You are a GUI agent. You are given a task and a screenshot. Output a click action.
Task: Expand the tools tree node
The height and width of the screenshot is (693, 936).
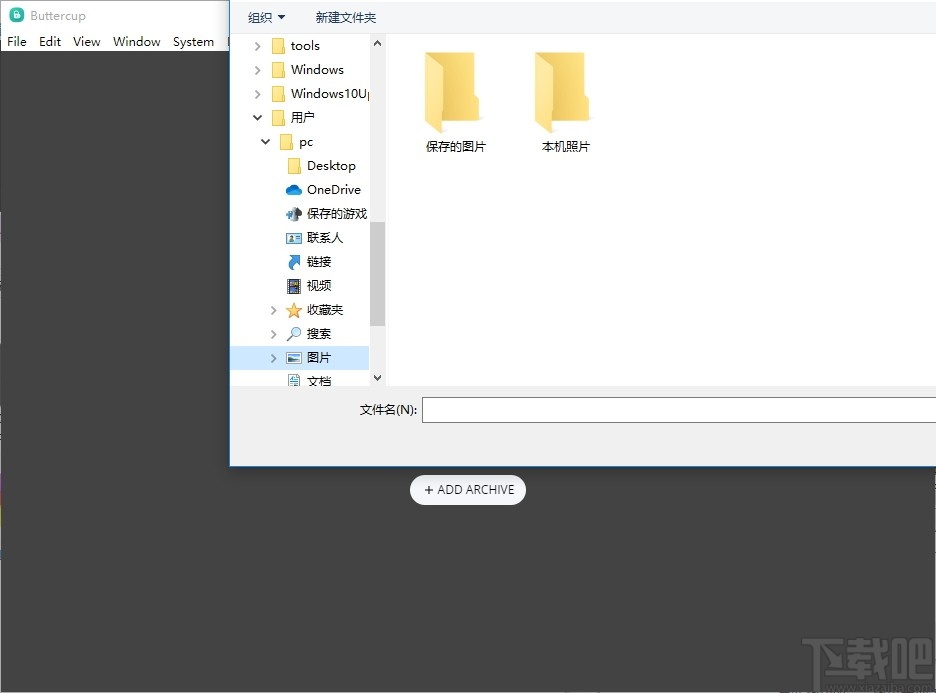tap(258, 45)
